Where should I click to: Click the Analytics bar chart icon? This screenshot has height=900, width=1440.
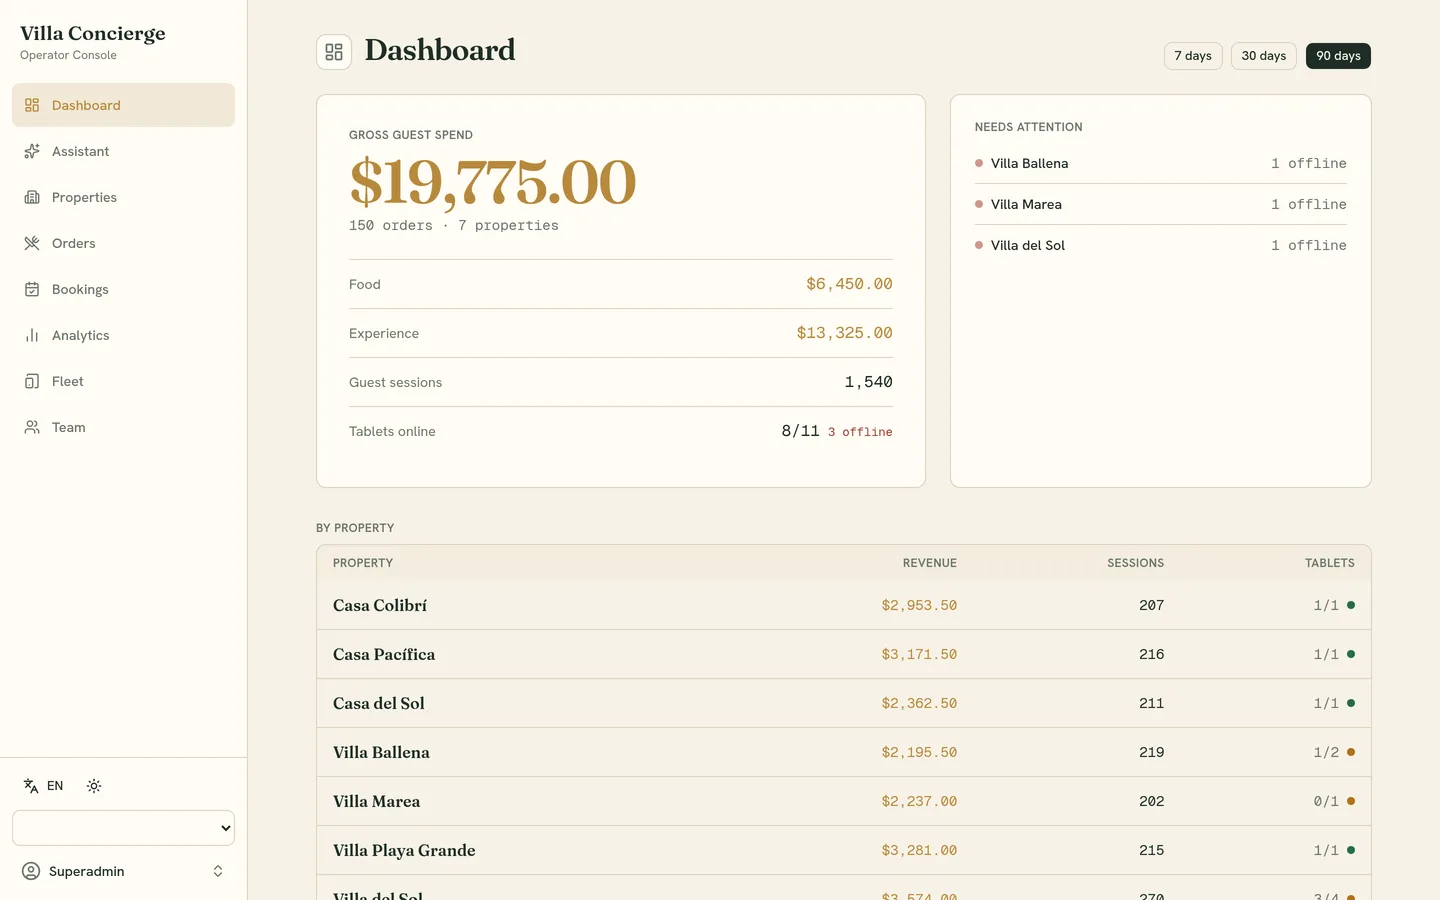[x=32, y=335]
